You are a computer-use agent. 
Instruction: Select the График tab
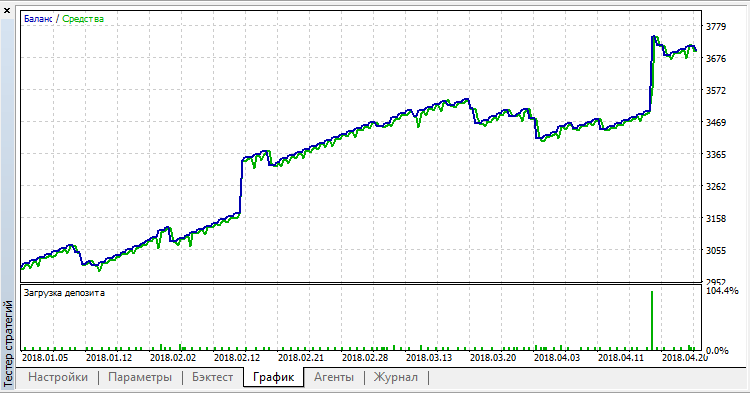(273, 377)
